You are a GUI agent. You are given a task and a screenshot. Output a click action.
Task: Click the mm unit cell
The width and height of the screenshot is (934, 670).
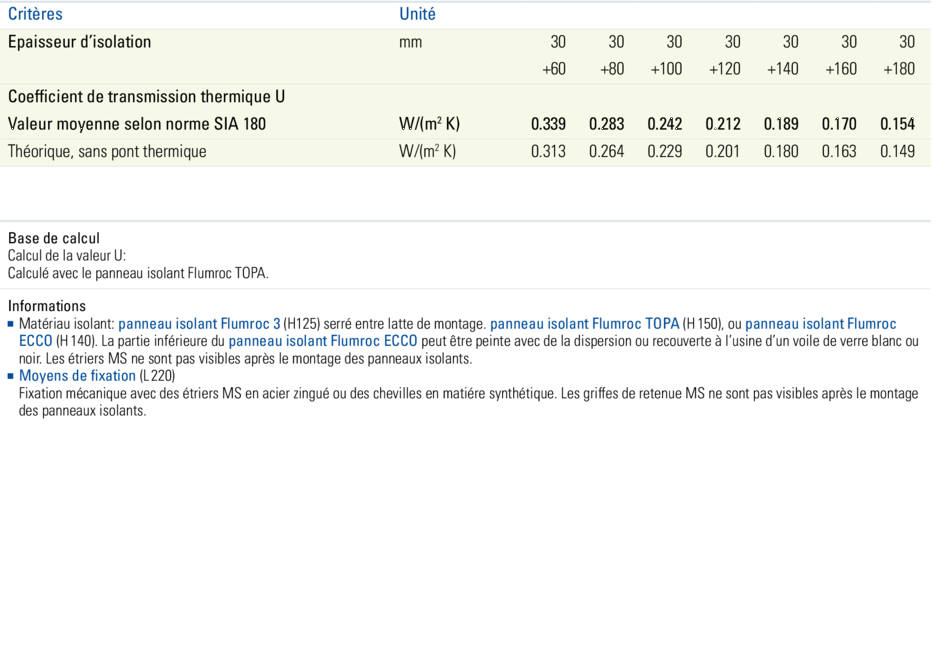click(410, 42)
